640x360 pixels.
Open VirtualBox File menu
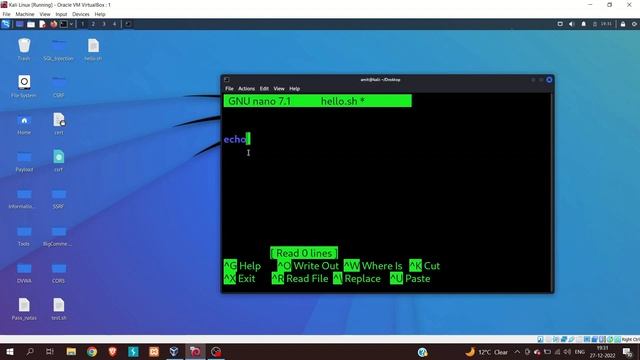[6, 14]
